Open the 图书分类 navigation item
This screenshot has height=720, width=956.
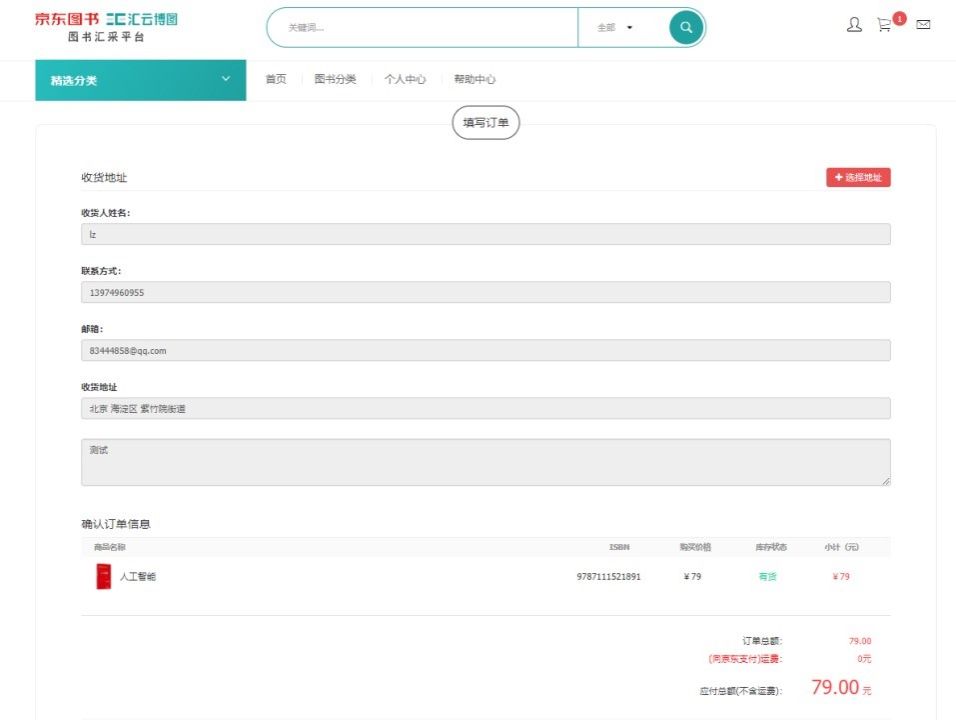[335, 80]
